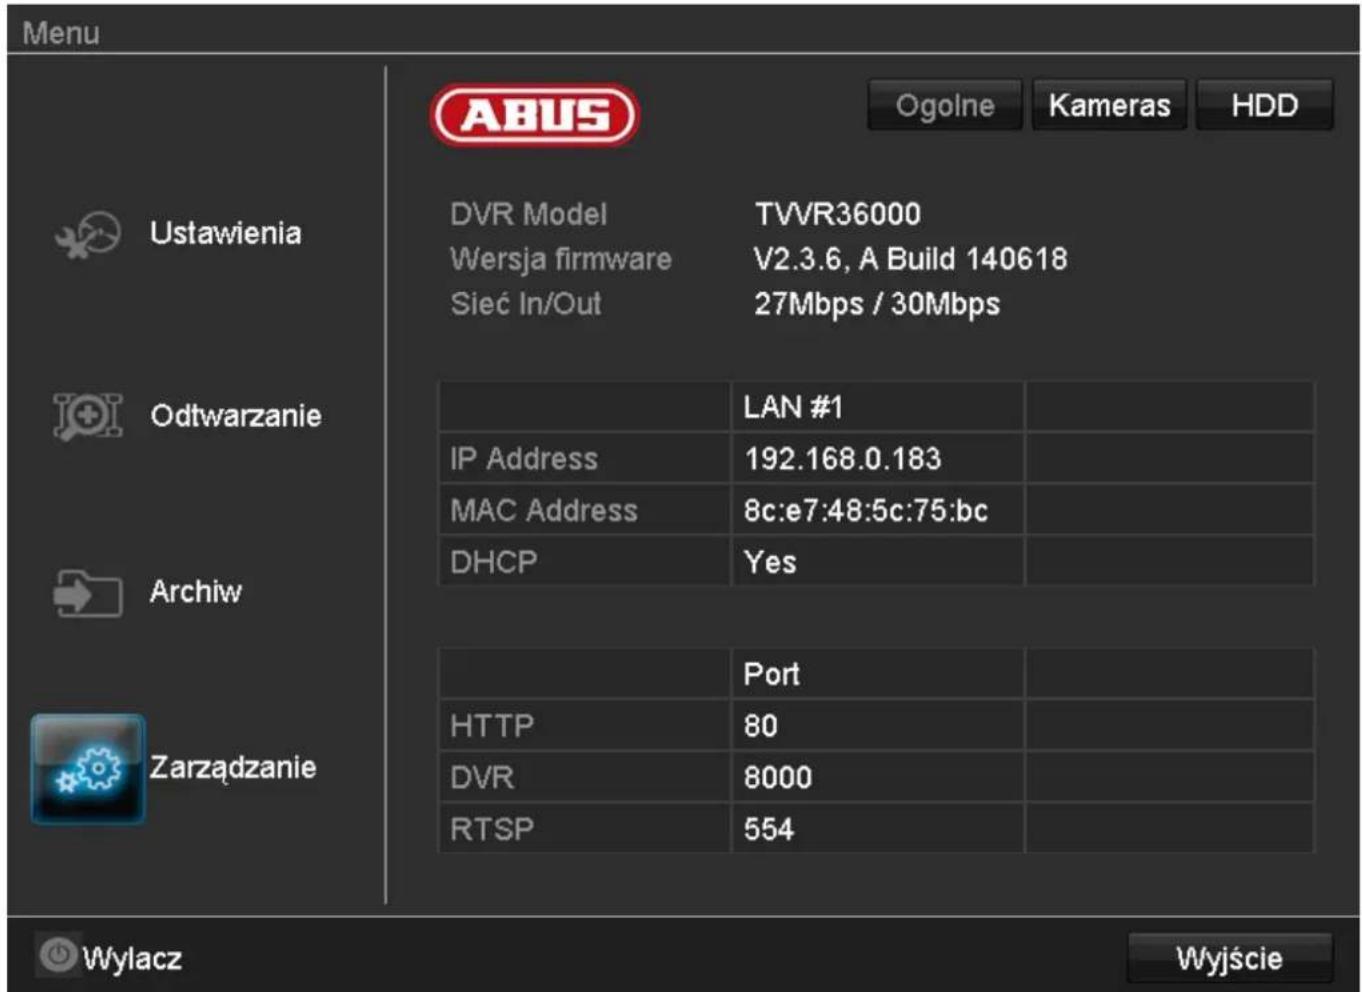
Task: Switch to the Kameras tab
Action: click(x=1109, y=105)
